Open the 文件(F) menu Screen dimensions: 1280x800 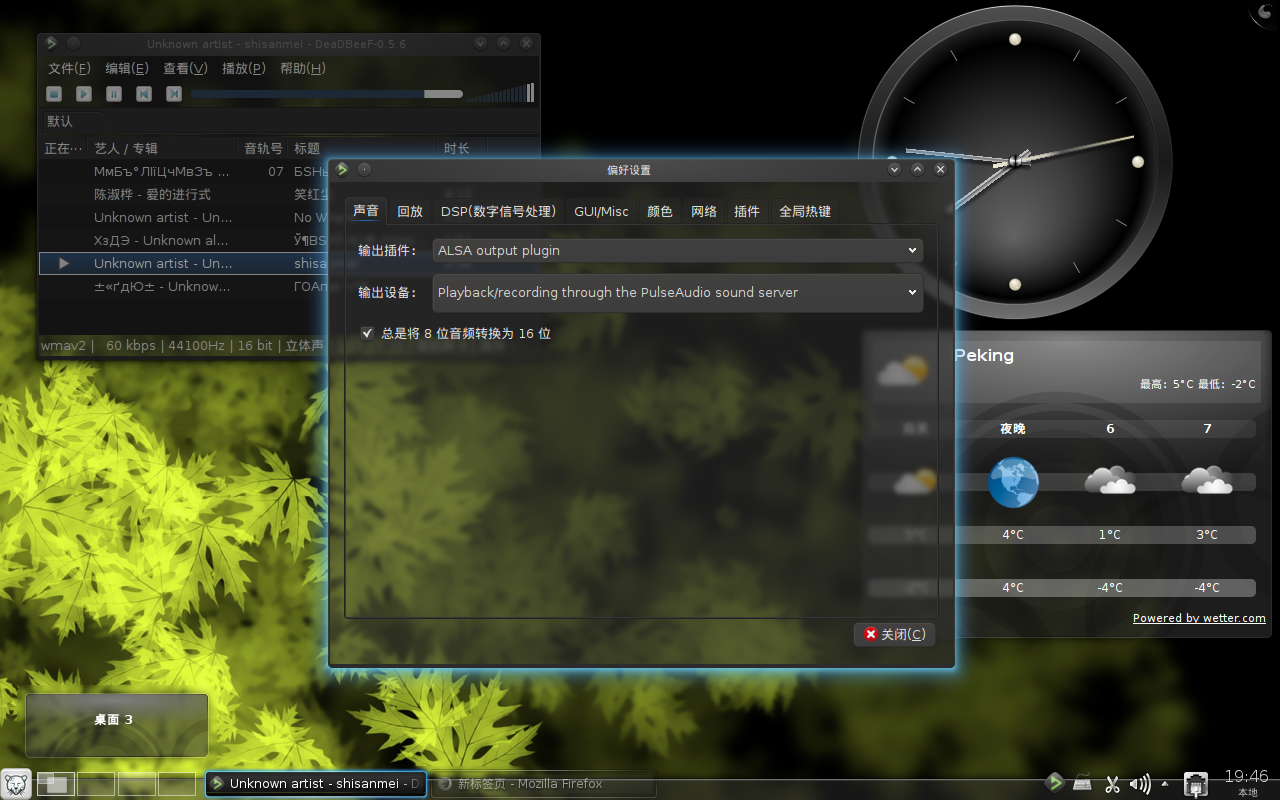(x=69, y=69)
